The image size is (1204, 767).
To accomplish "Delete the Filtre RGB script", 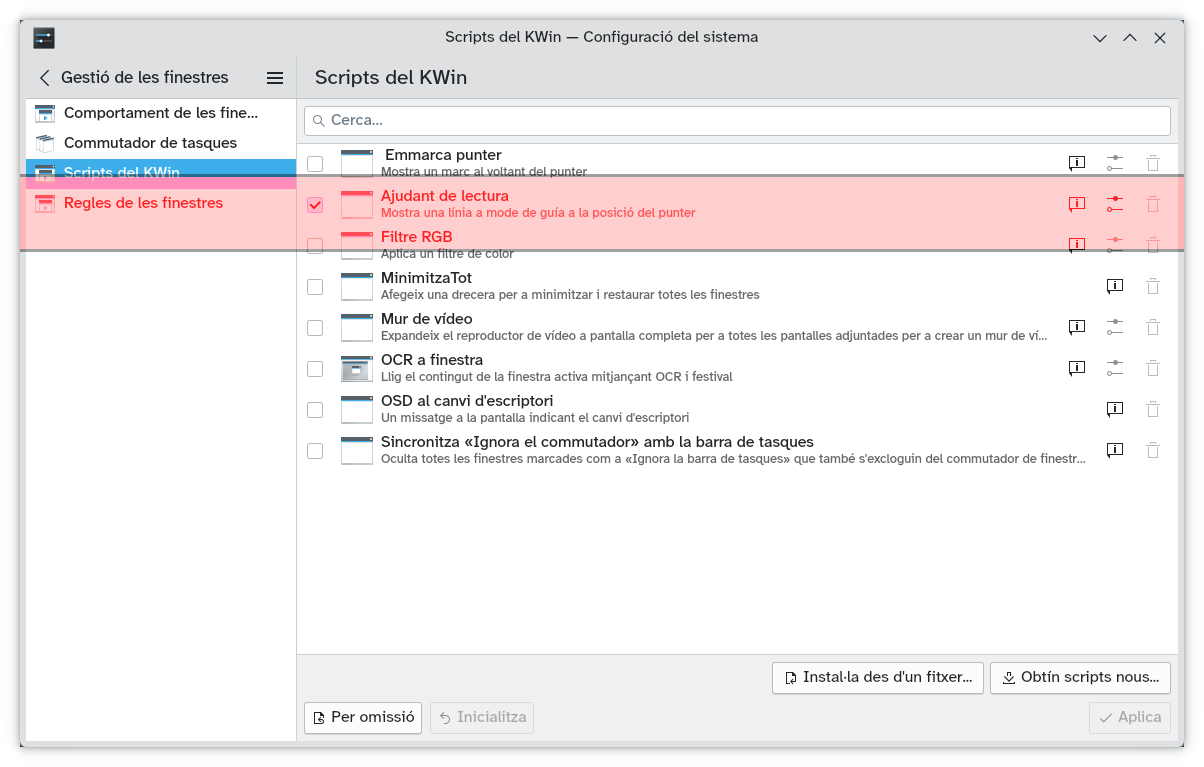I will 1153,245.
